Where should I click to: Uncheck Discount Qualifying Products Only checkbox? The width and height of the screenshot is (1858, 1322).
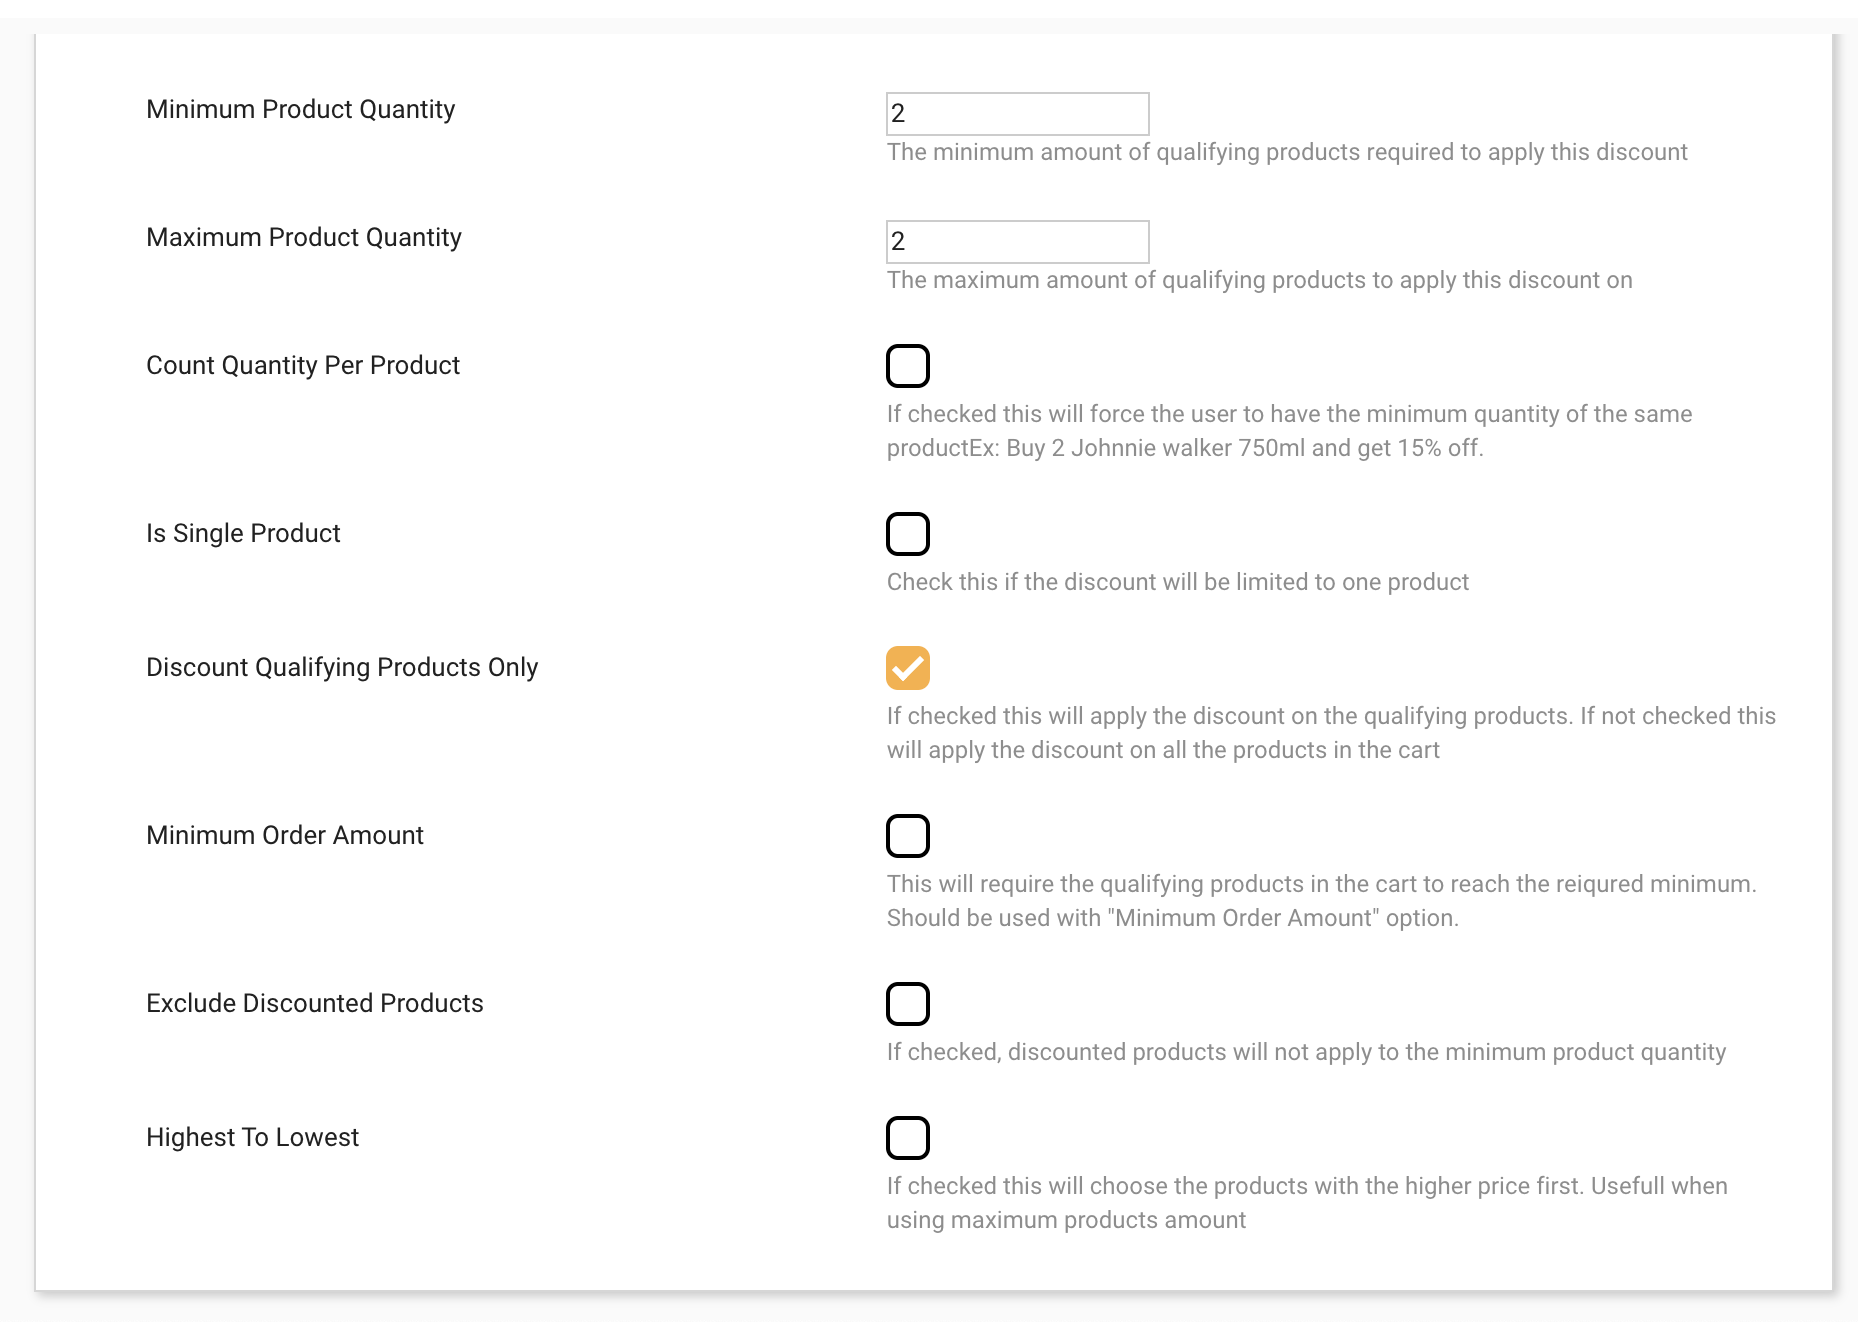tap(907, 668)
